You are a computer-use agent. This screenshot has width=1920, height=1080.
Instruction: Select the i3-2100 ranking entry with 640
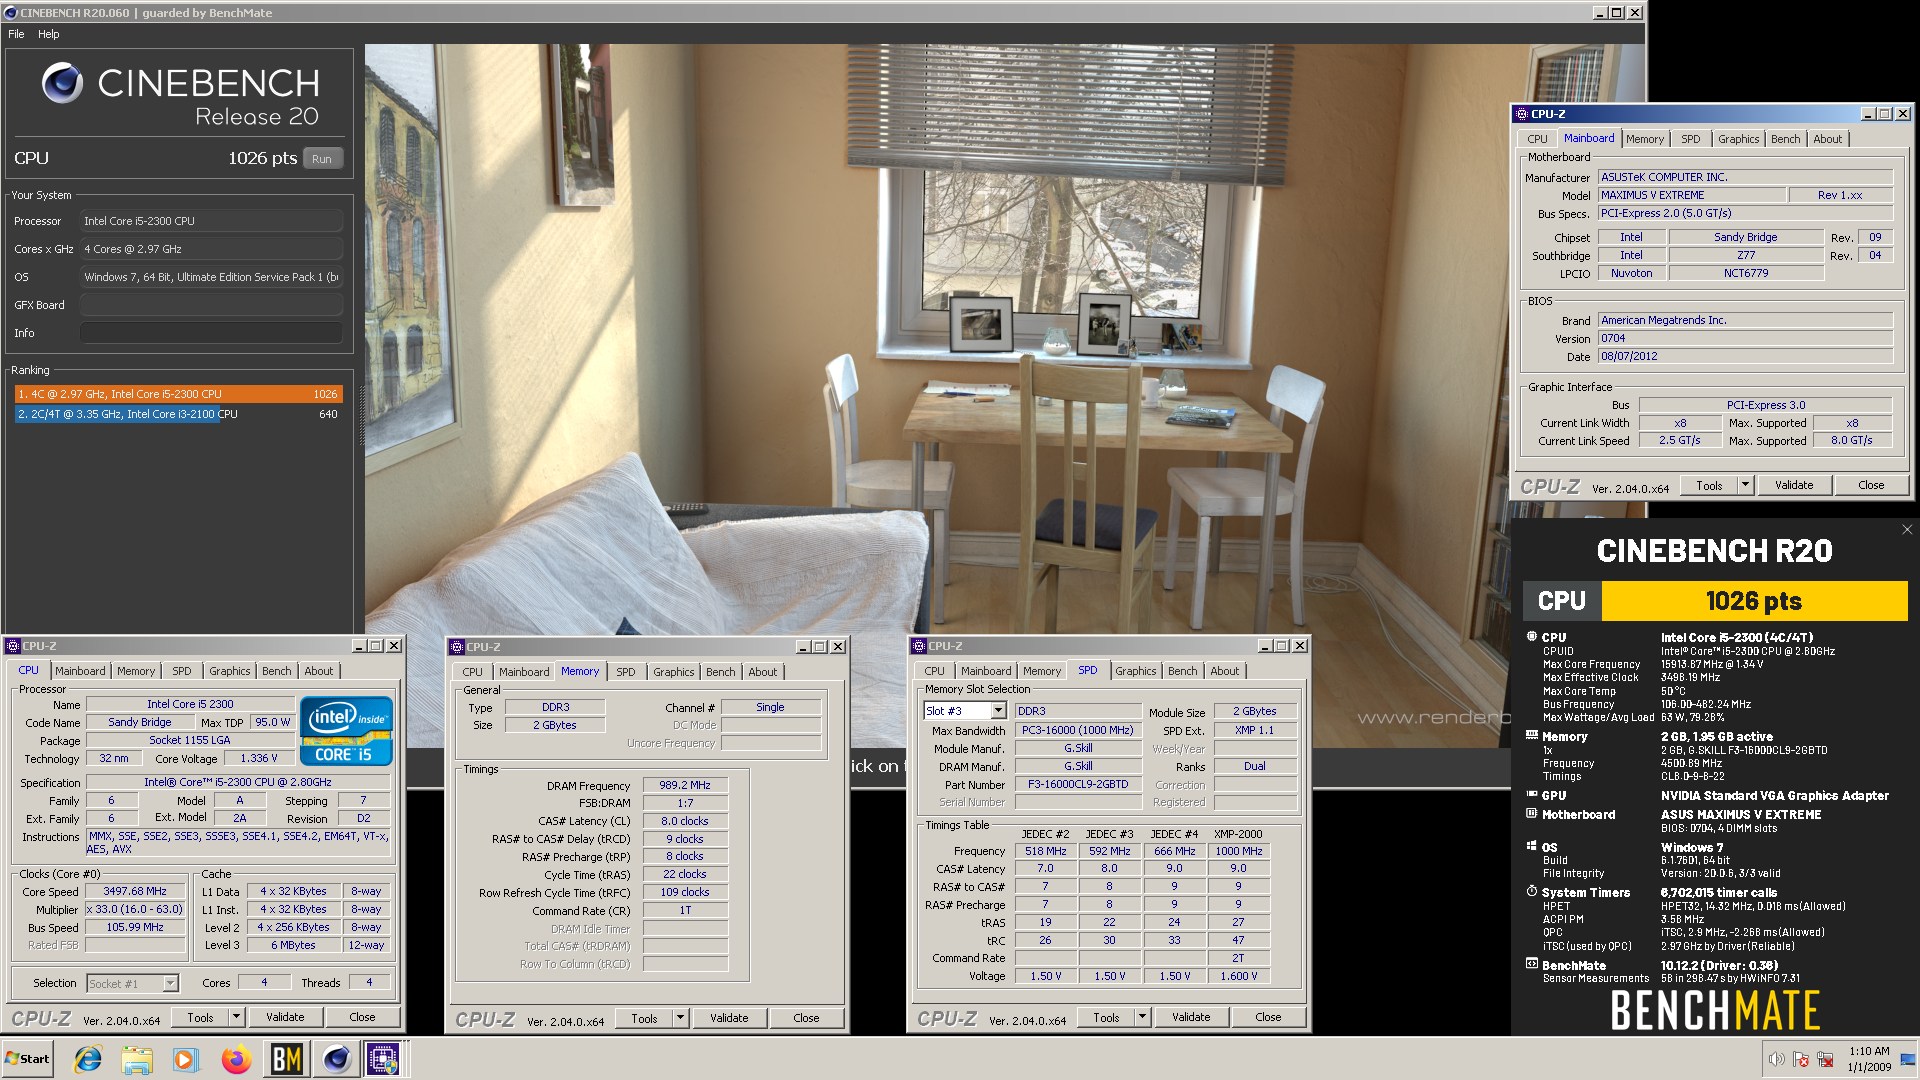pos(178,414)
